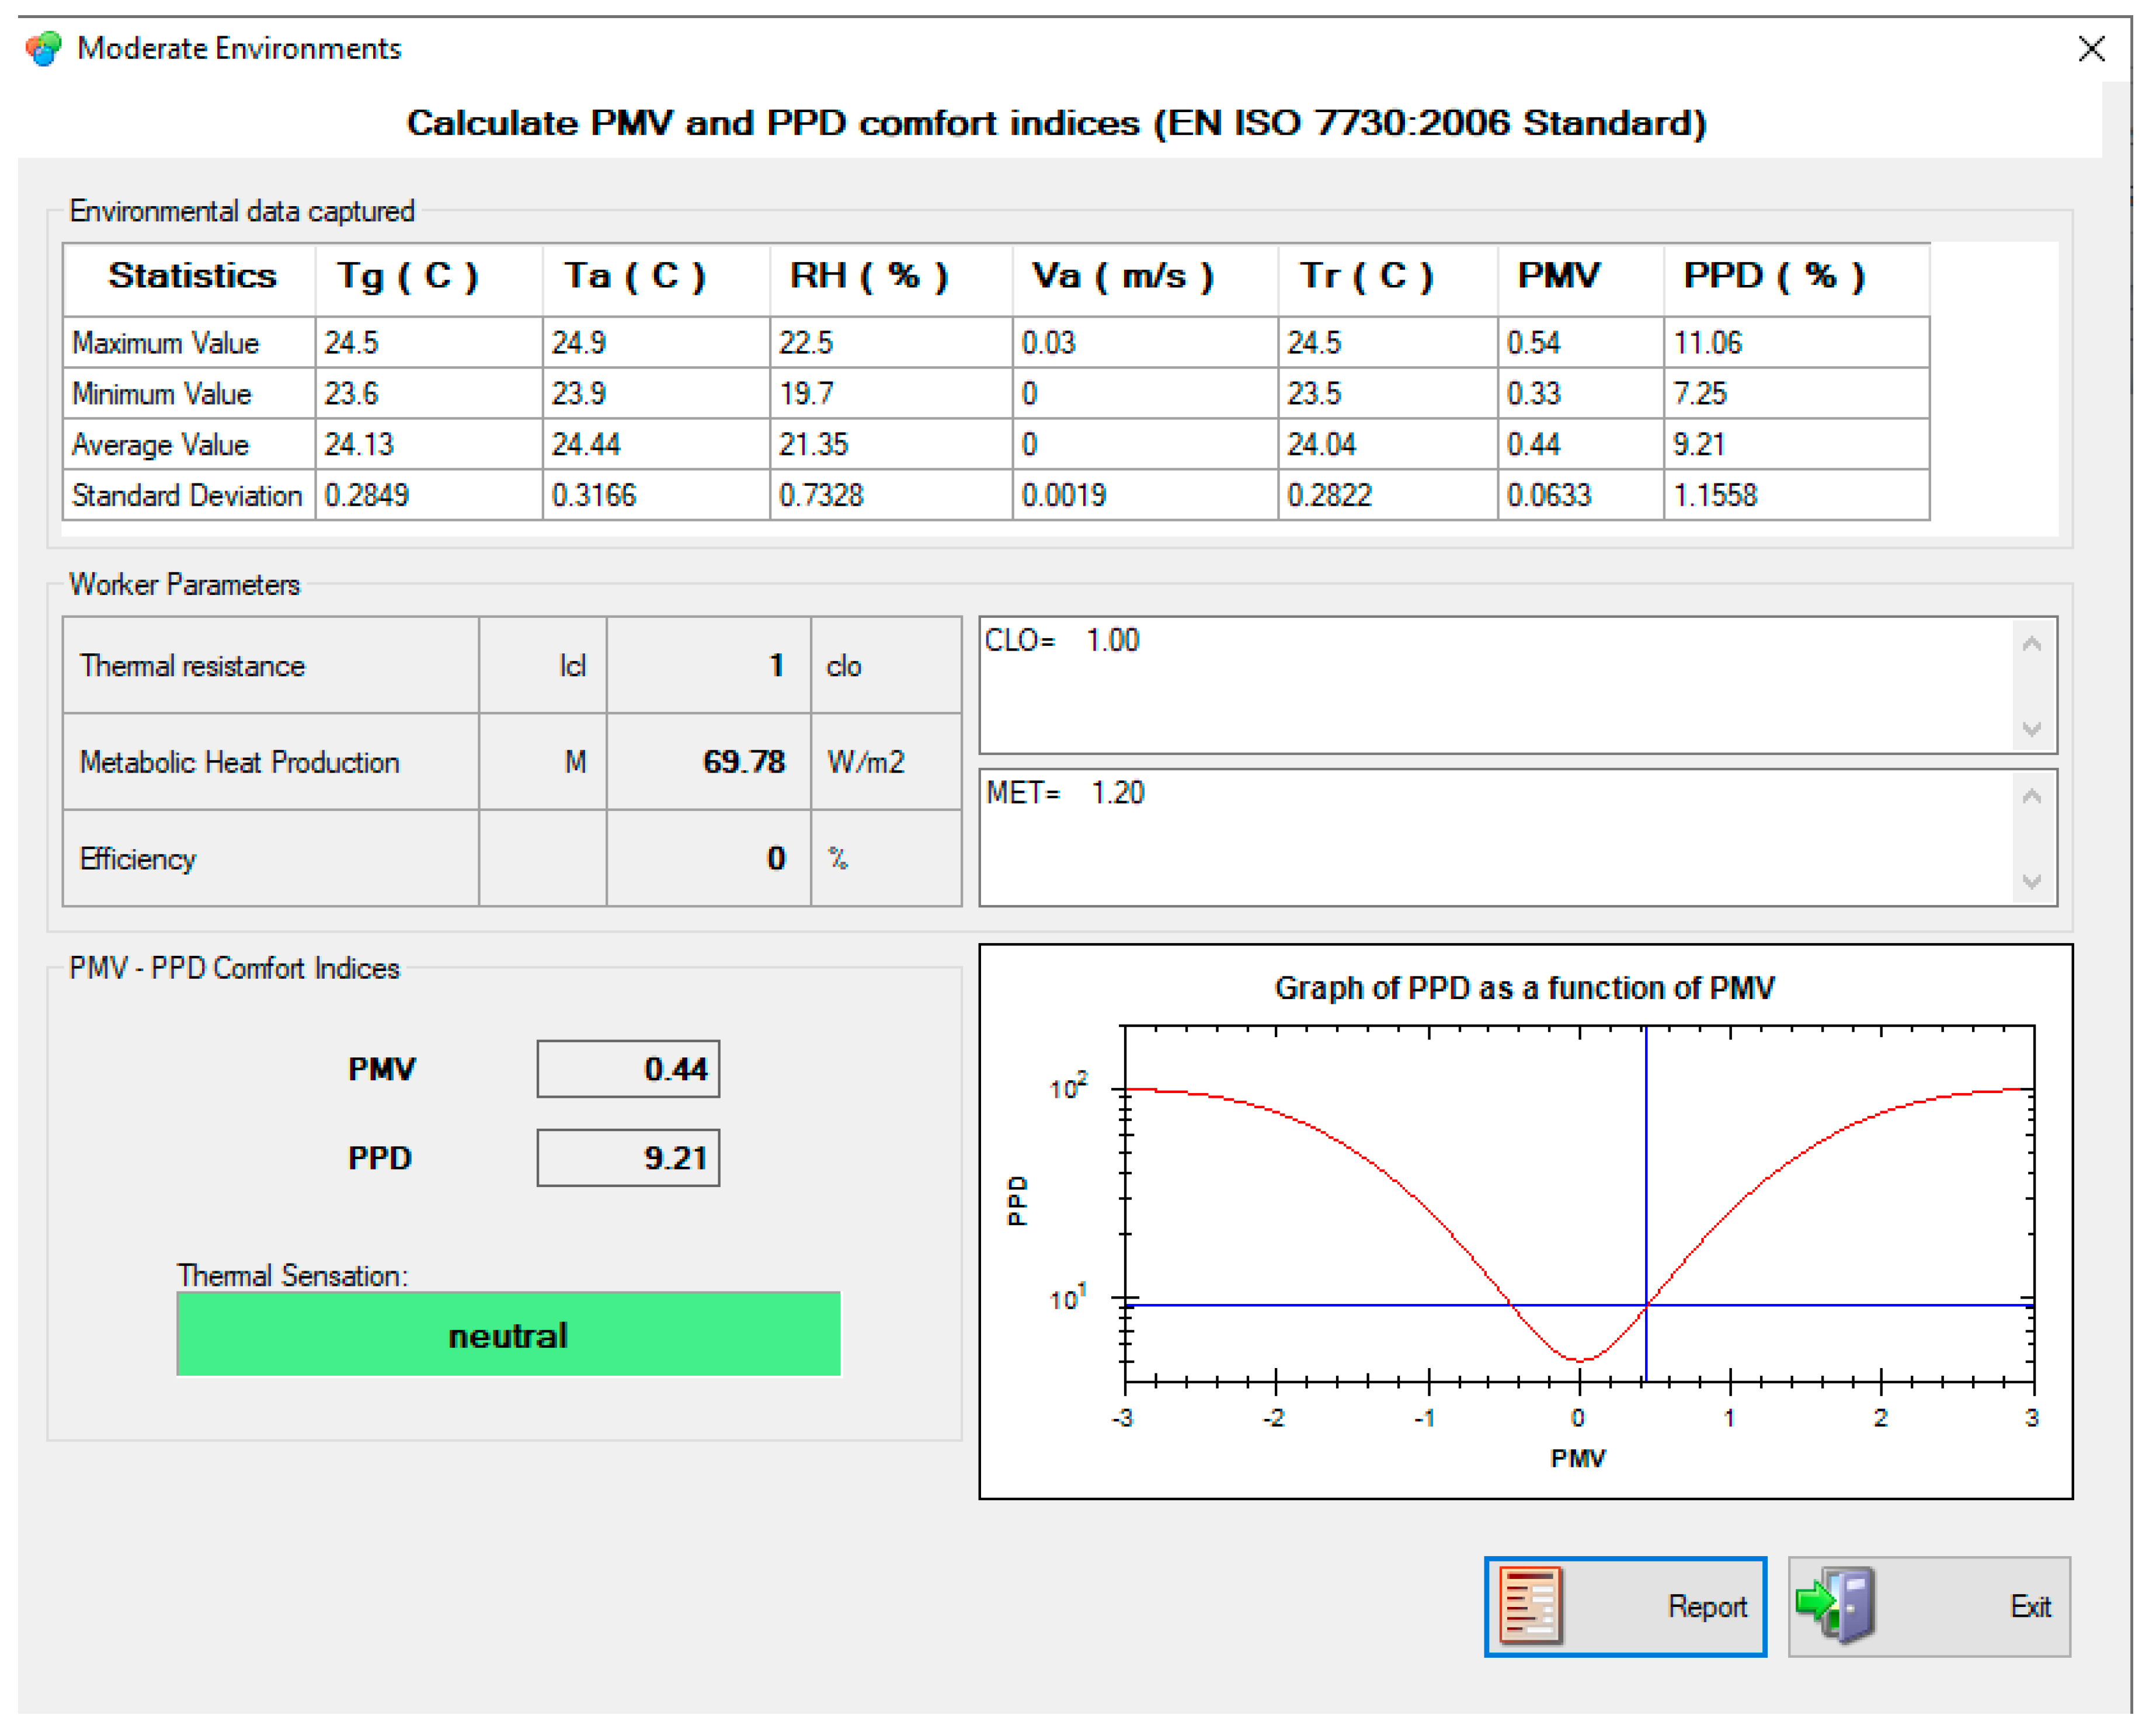Click the Report document icon
Image resolution: width=2156 pixels, height=1736 pixels.
click(1530, 1606)
